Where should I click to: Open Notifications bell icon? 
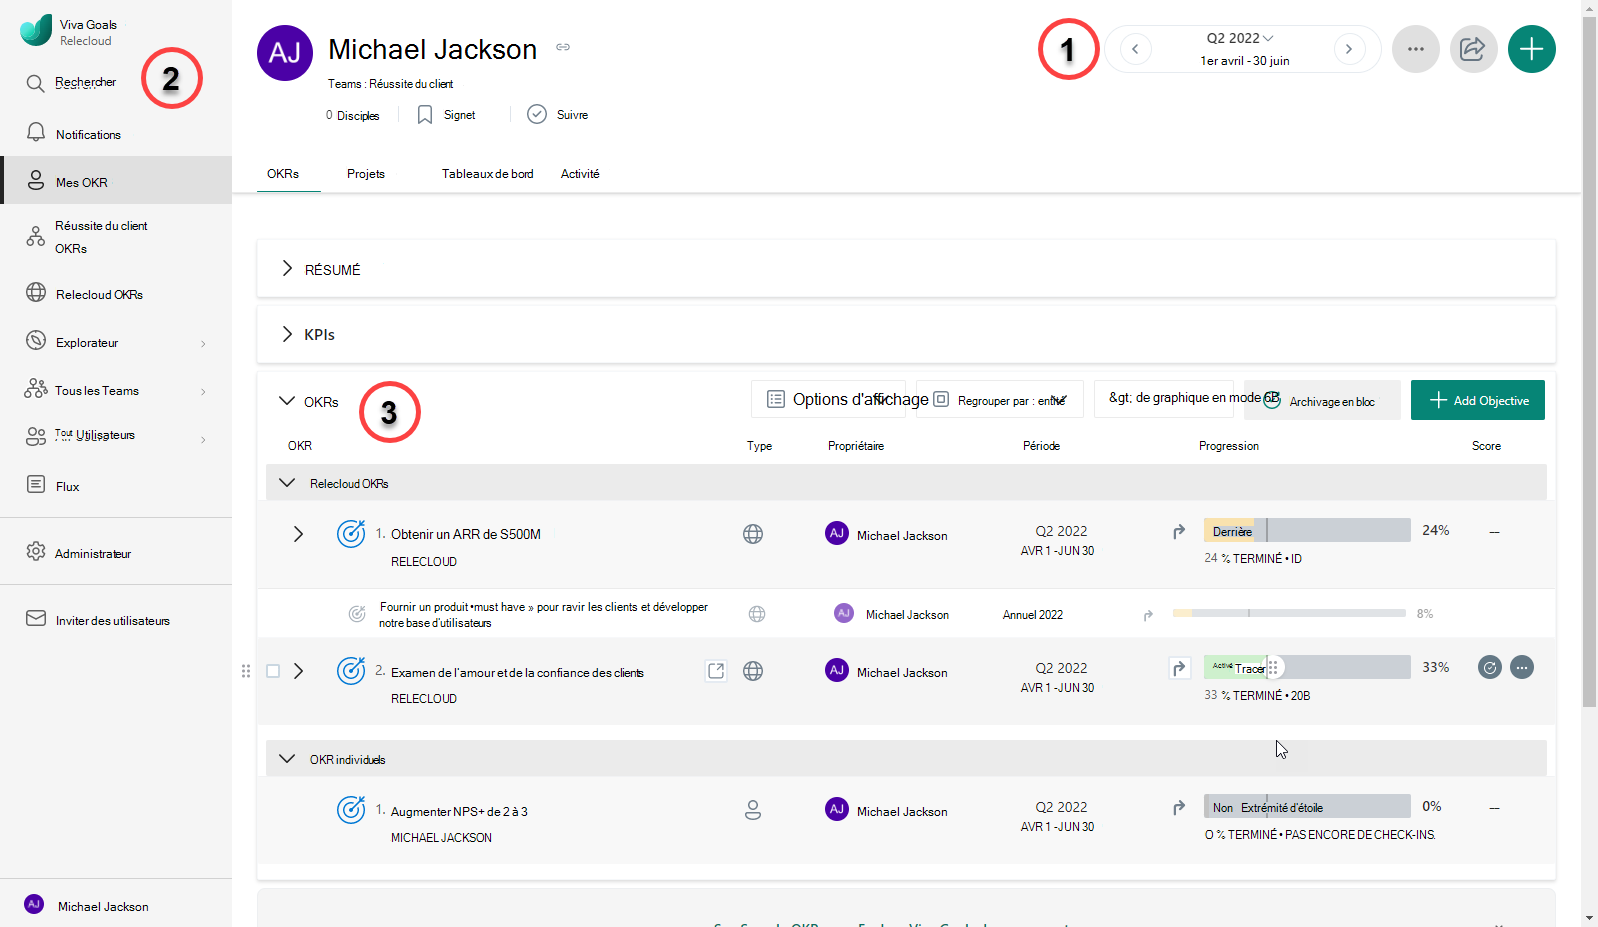[x=36, y=133]
